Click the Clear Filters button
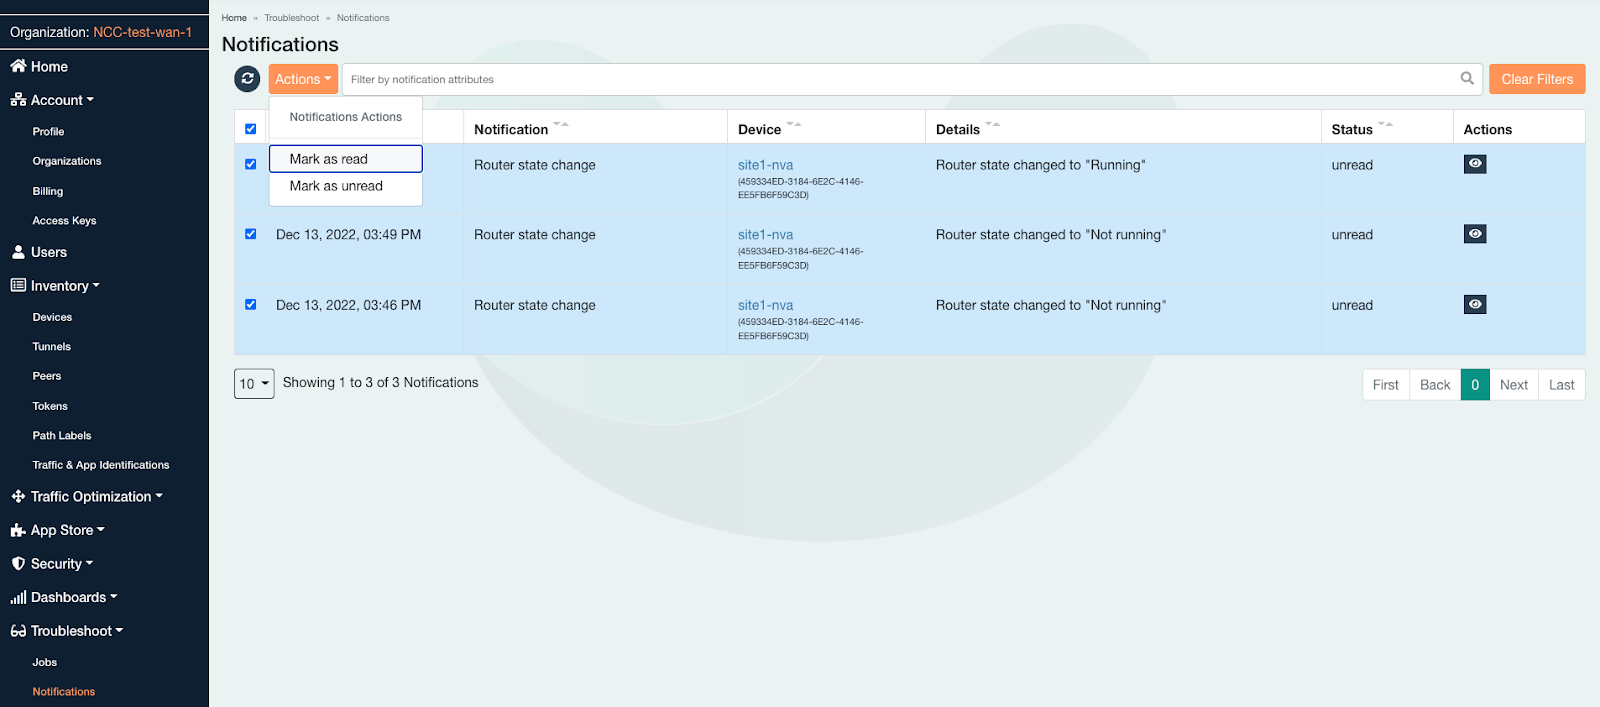 [1536, 79]
